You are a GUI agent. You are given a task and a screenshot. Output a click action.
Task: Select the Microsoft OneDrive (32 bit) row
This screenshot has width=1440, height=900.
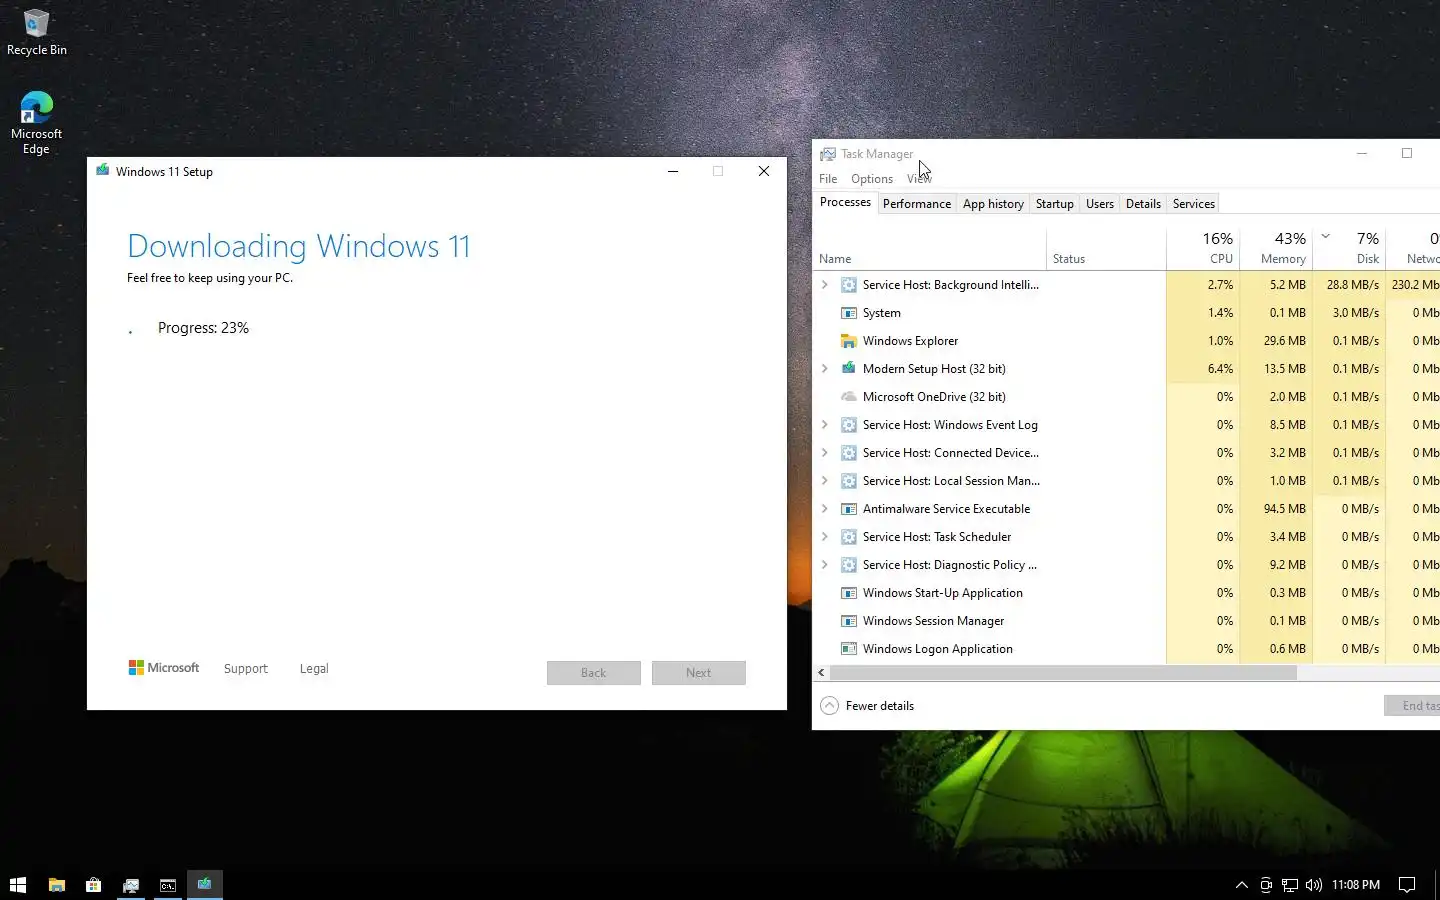coord(1127,397)
